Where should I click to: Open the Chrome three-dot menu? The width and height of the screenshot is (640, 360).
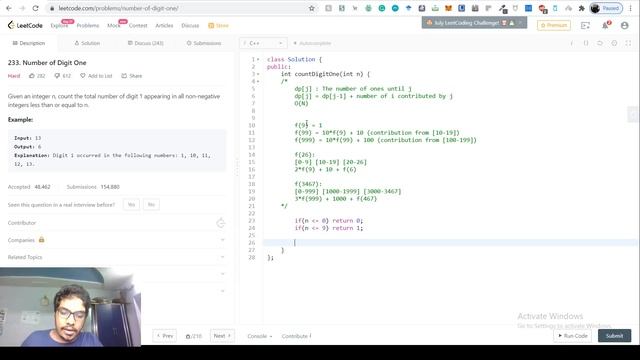point(631,8)
